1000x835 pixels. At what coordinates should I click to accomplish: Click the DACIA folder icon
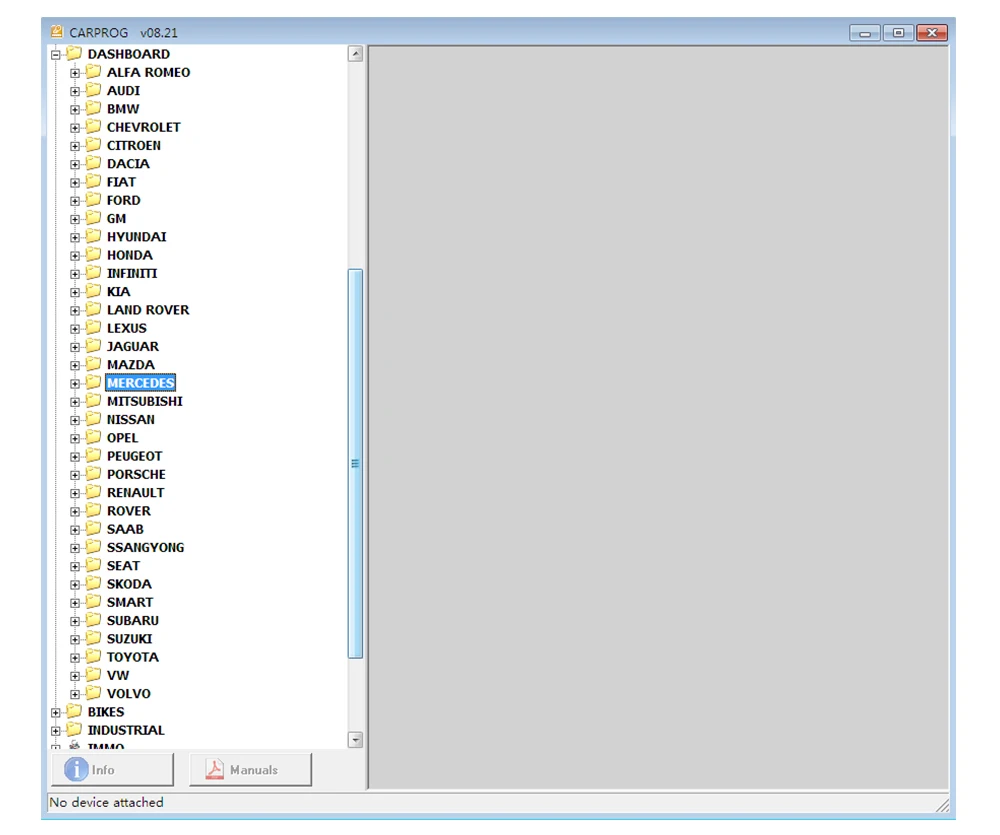[94, 163]
